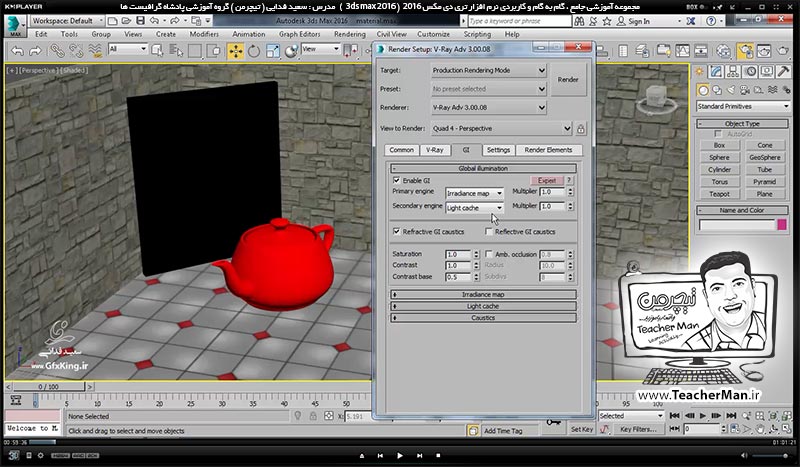
Task: Switch to the Hierarchy panel tab icon
Action: tap(733, 71)
